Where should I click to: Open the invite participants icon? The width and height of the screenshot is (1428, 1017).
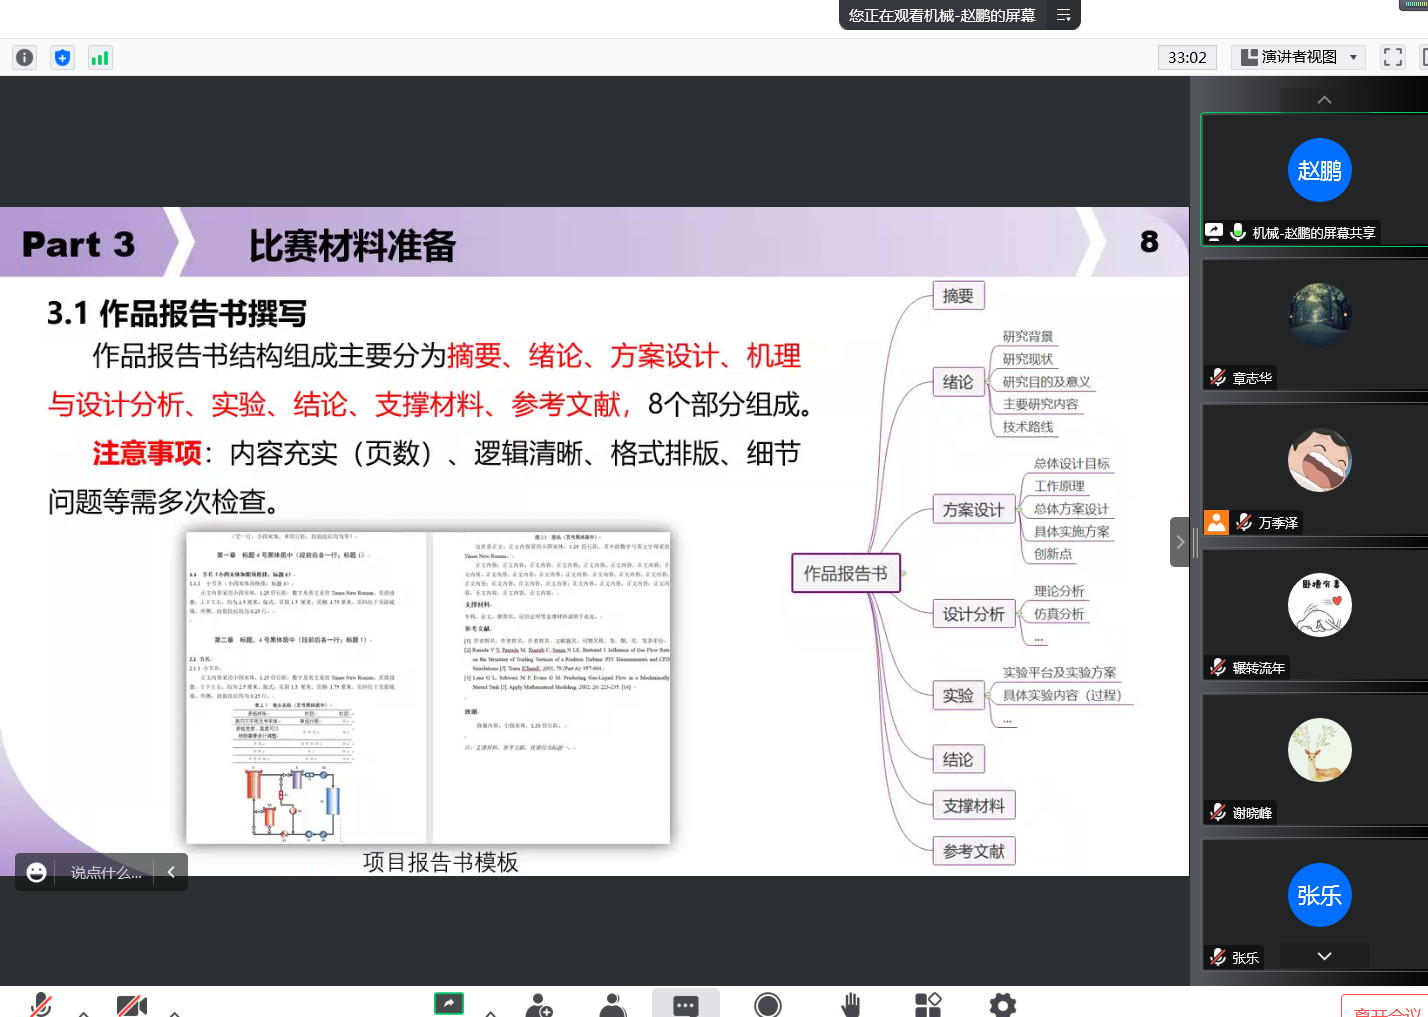pyautogui.click(x=539, y=1005)
